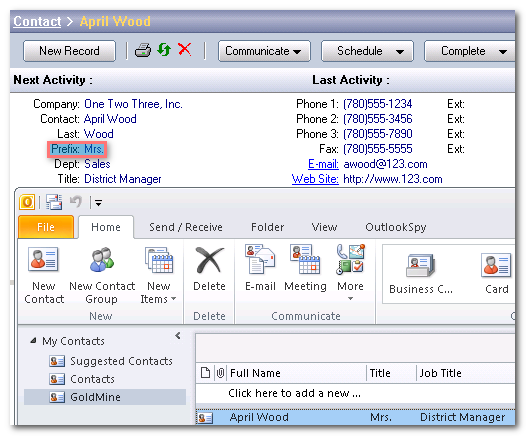Viewport: 526px width, 436px height.
Task: Select the April Wood contact row
Action: click(x=355, y=417)
